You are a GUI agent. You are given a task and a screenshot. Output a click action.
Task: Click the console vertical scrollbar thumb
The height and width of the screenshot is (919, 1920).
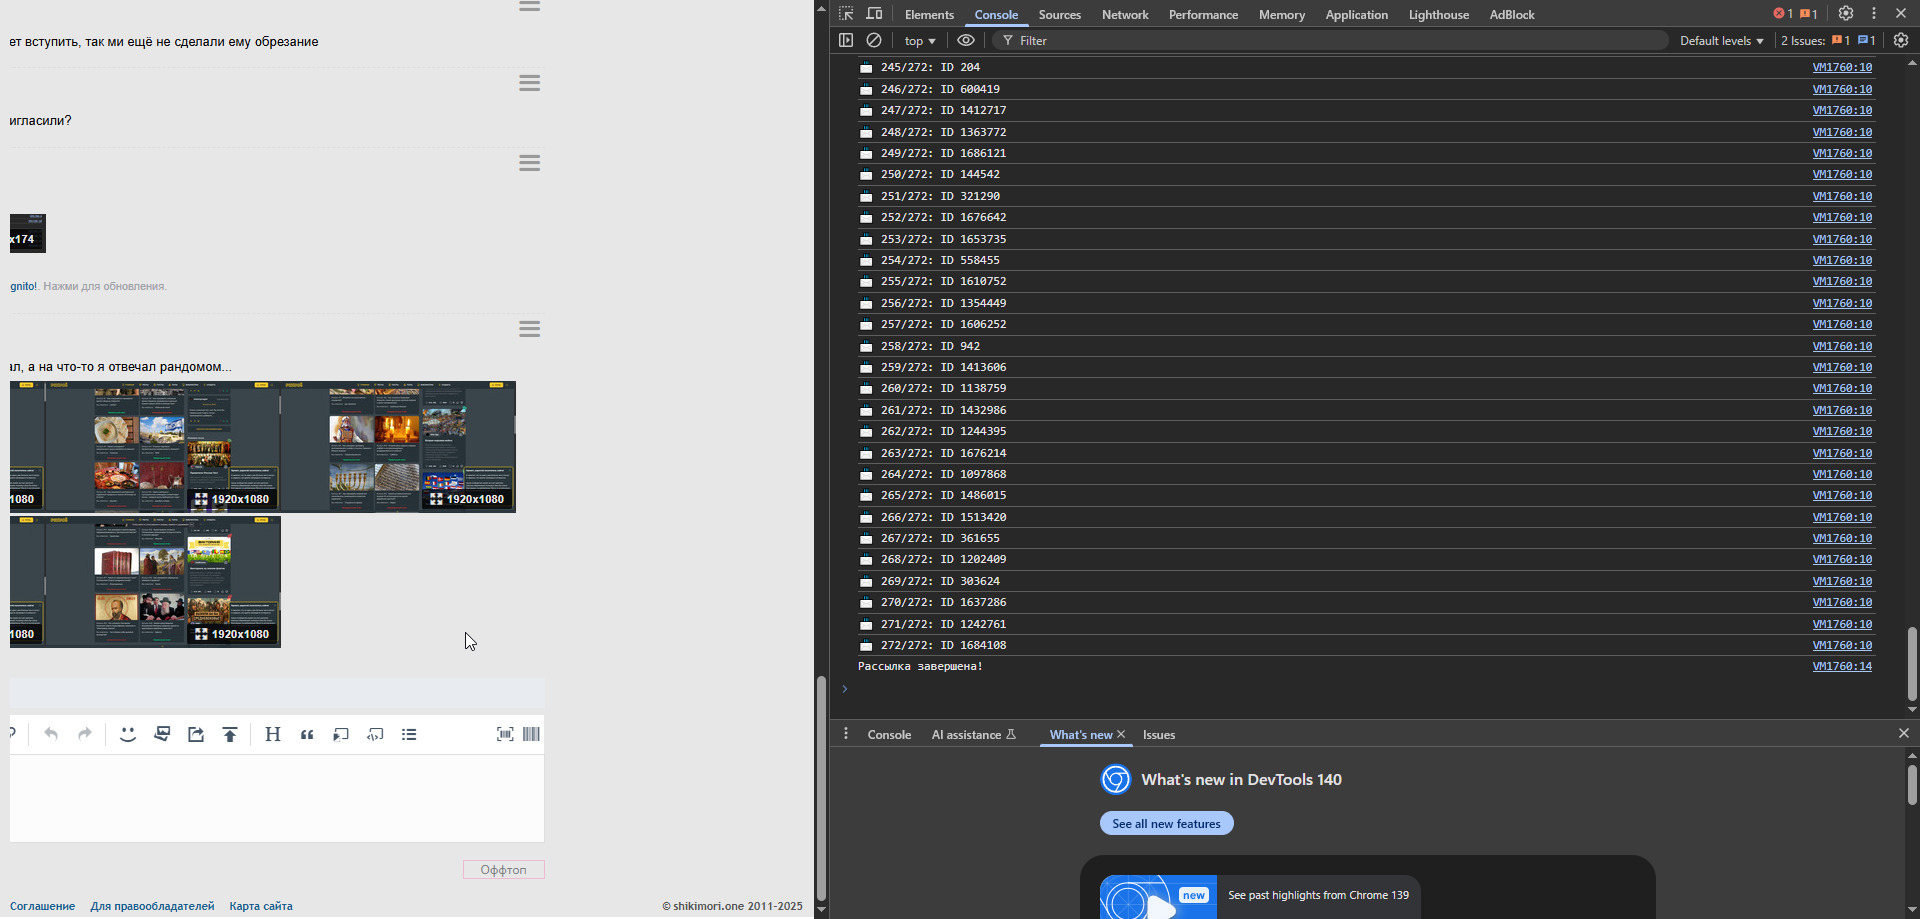coord(1912,663)
